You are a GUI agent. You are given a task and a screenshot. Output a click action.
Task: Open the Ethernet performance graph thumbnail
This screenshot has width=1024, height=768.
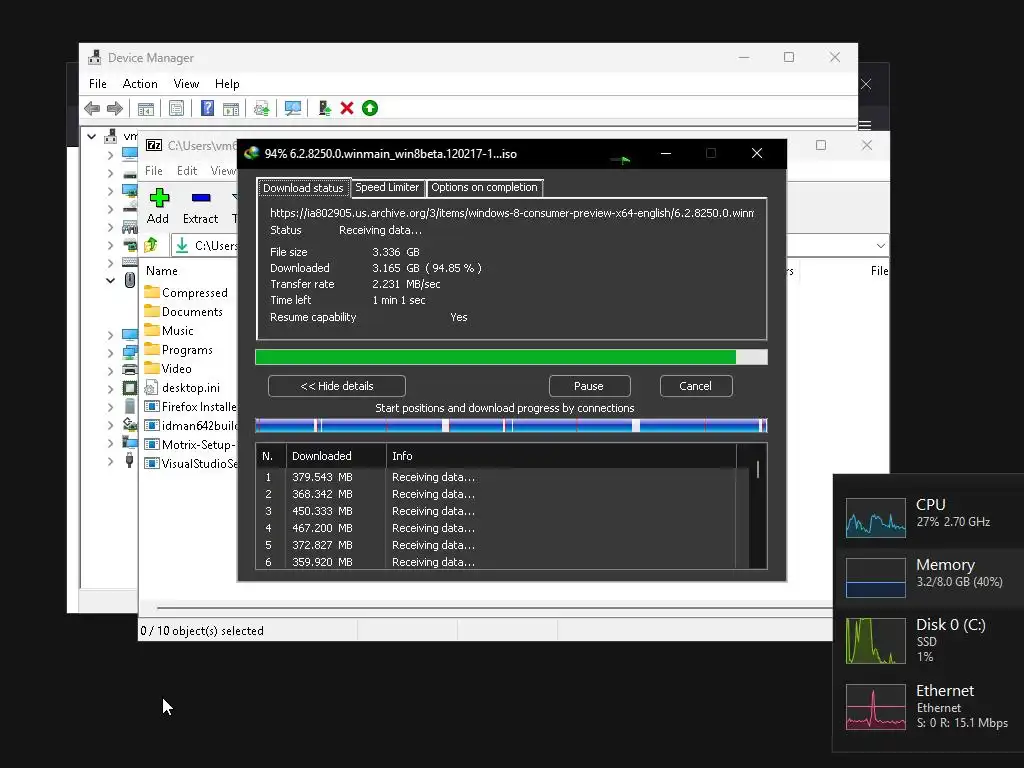point(876,707)
